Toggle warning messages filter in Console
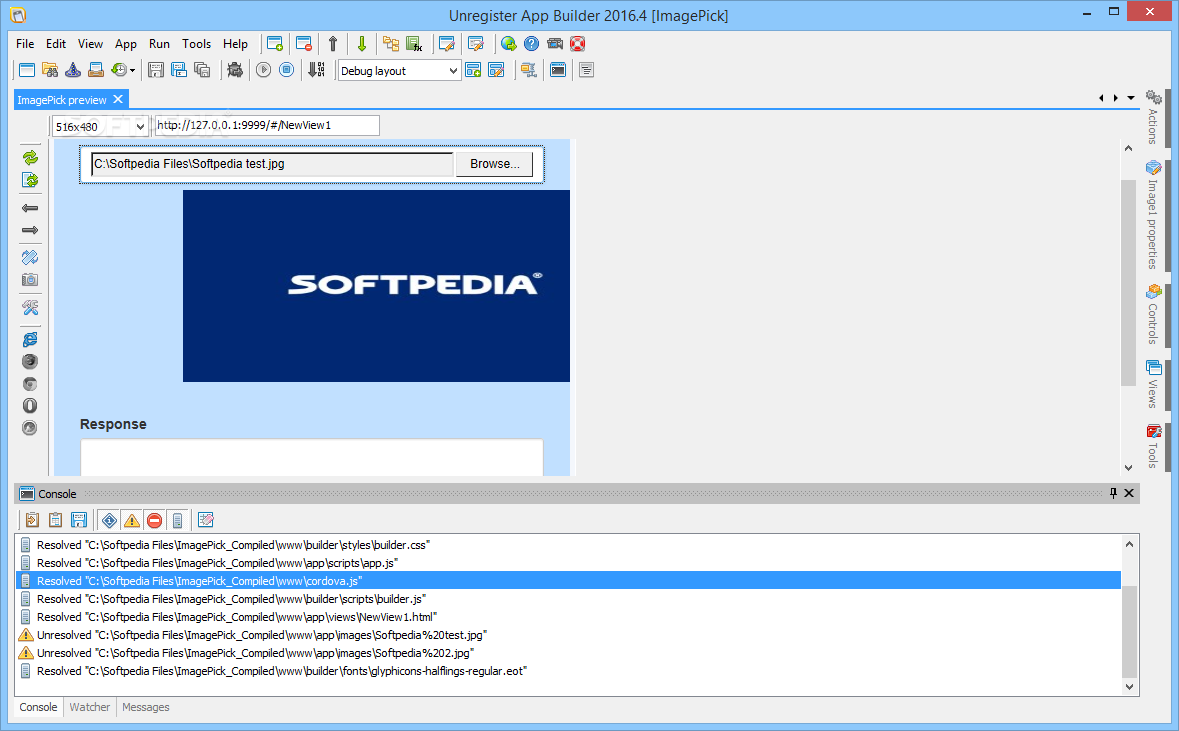 (132, 520)
